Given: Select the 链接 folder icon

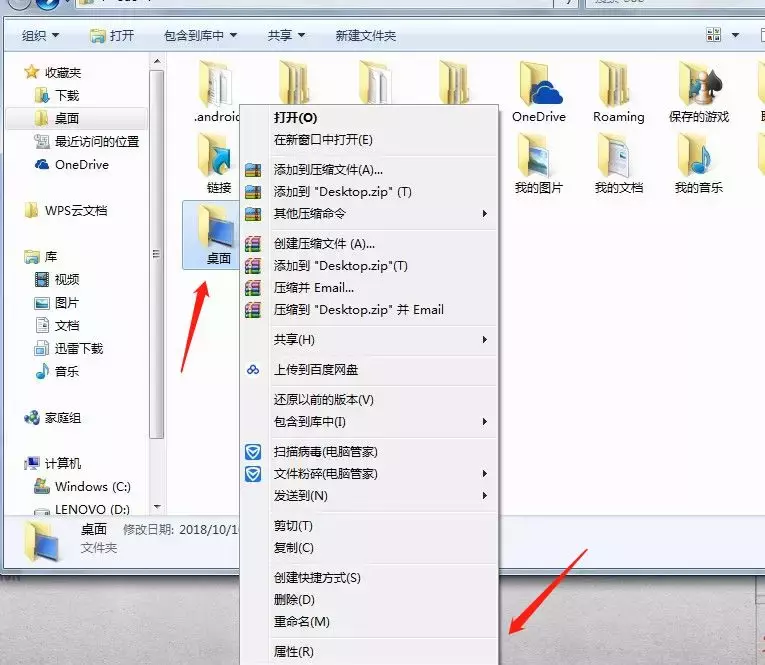Looking at the screenshot, I should coord(215,155).
